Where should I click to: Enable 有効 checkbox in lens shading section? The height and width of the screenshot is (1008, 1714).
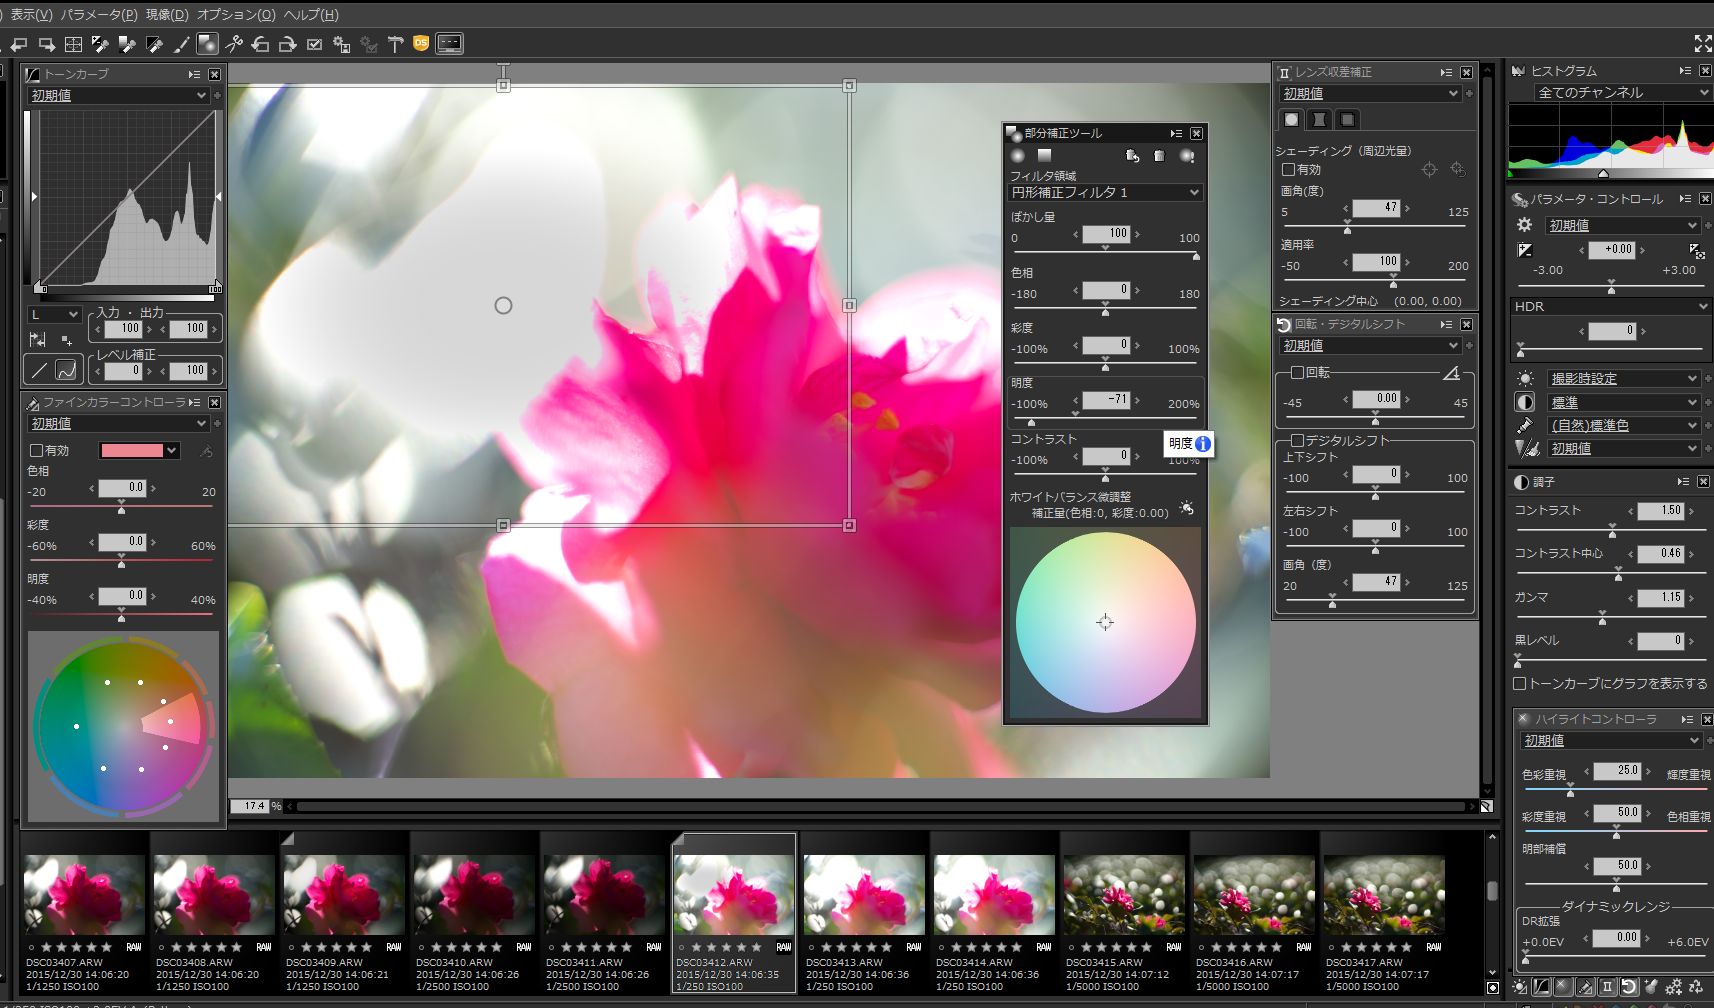(1289, 170)
